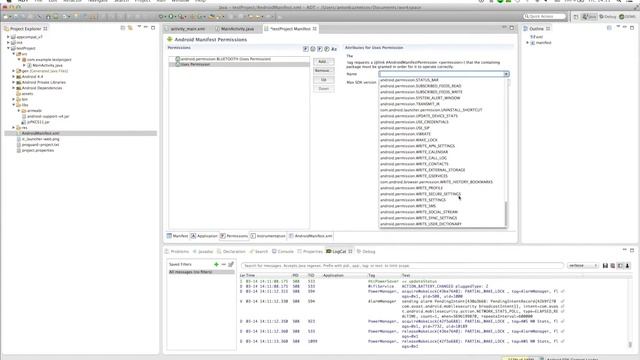Expand the gen folder

click(x=13, y=71)
